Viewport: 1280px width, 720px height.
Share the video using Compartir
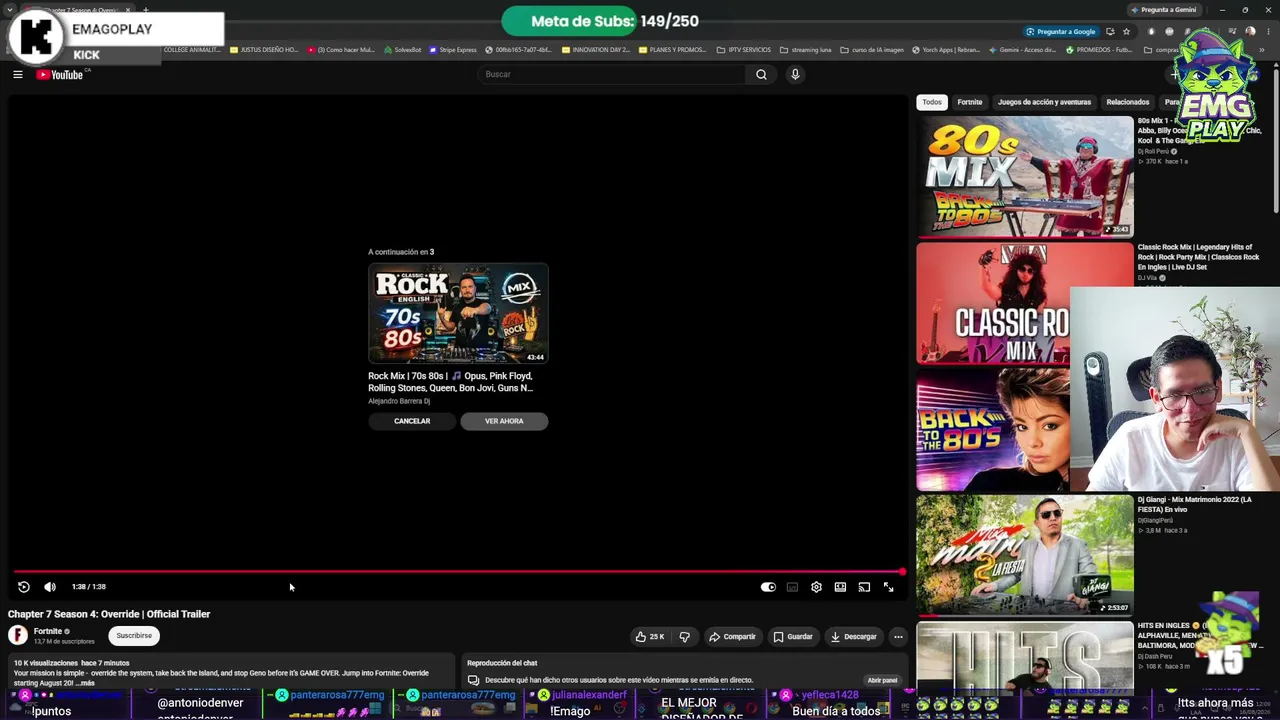[732, 636]
